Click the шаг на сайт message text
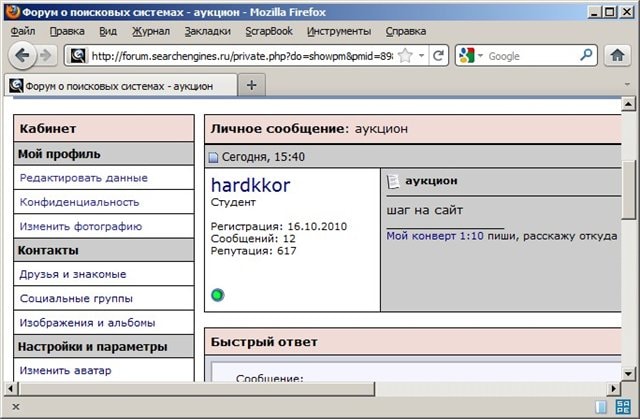640x419 pixels. (424, 211)
